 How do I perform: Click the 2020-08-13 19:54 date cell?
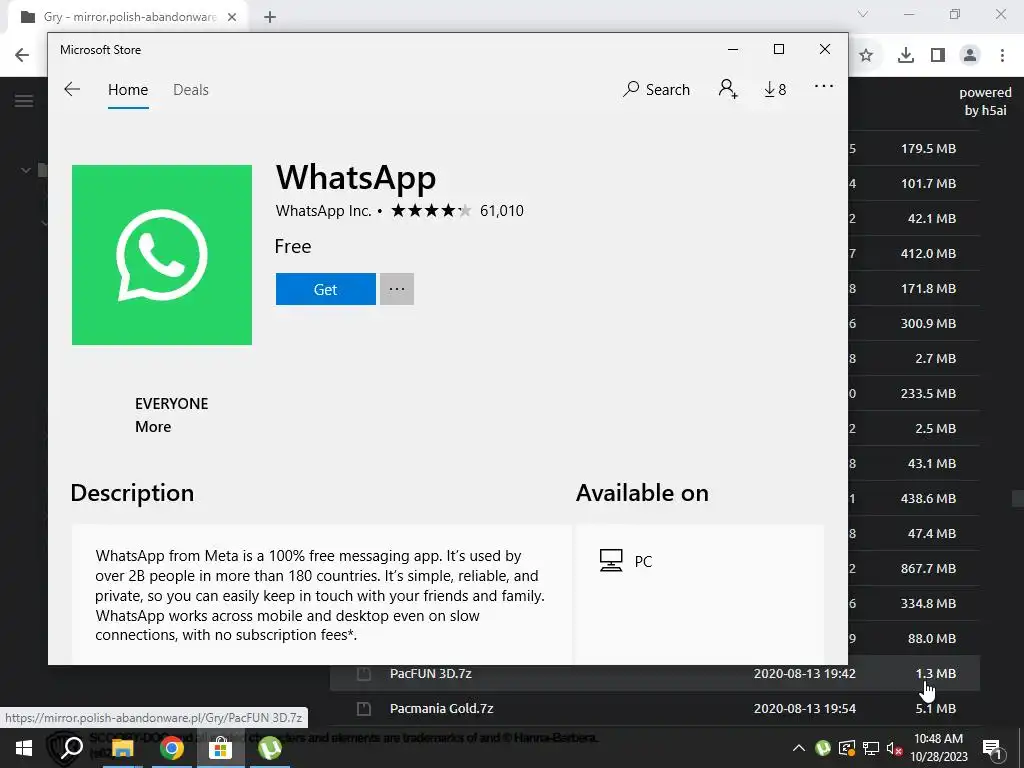[x=805, y=709]
